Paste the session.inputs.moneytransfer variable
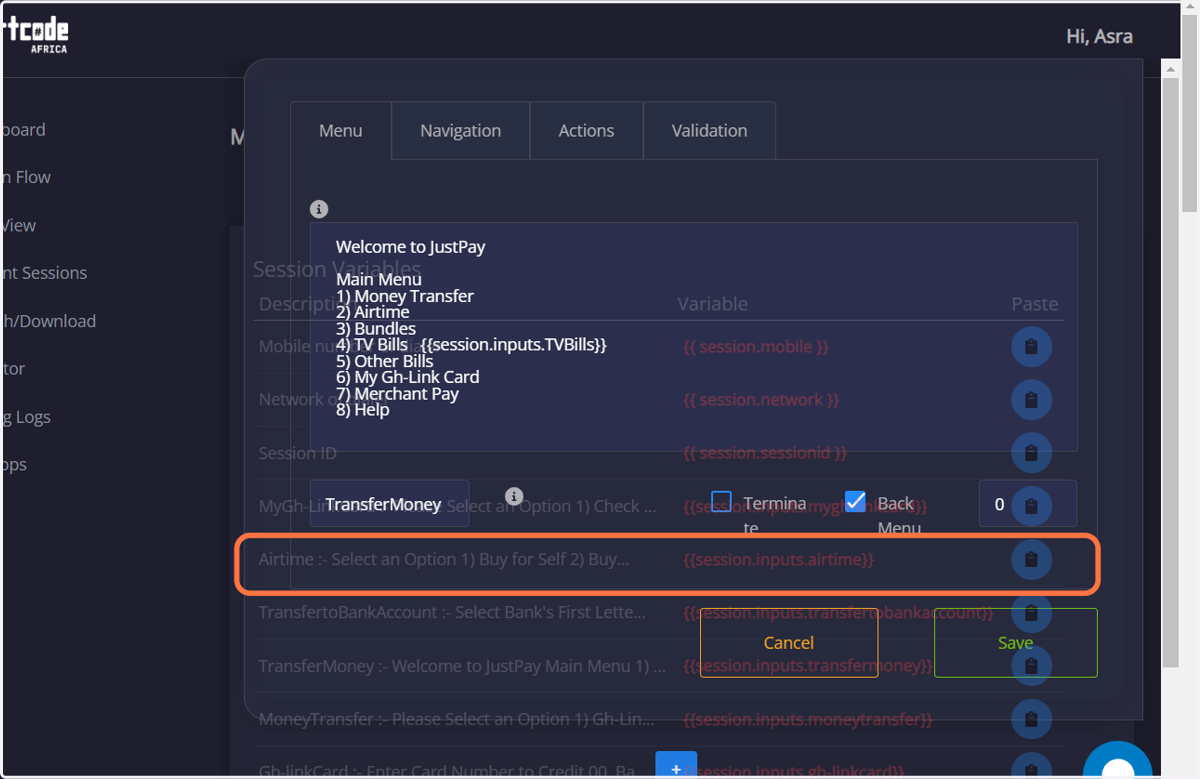 coord(1031,719)
